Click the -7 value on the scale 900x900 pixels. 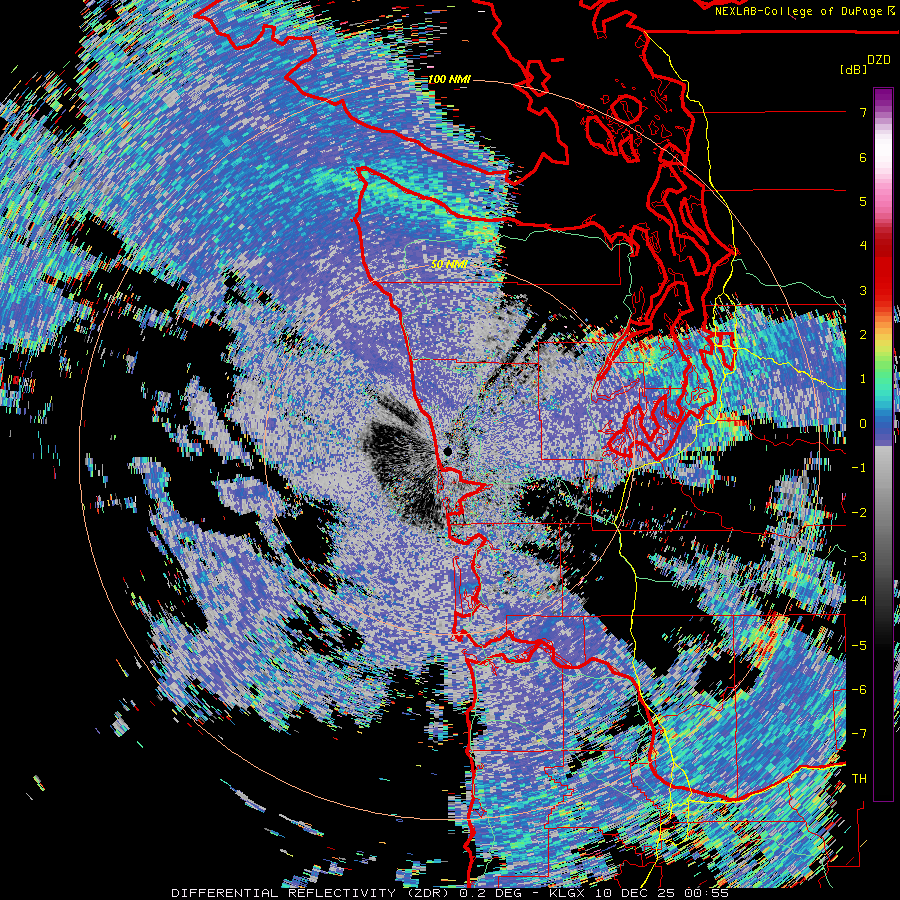coord(859,734)
